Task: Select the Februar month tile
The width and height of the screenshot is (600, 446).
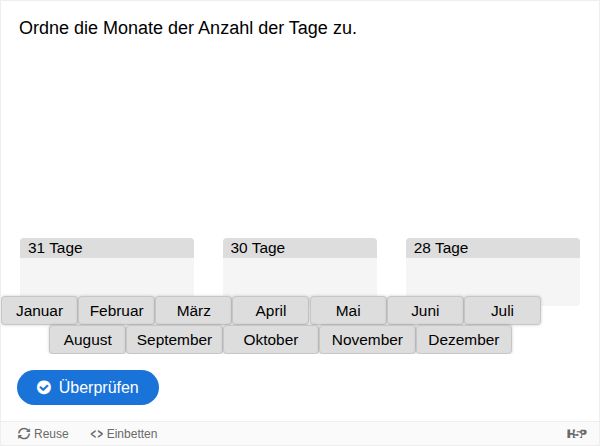Action: (x=116, y=311)
